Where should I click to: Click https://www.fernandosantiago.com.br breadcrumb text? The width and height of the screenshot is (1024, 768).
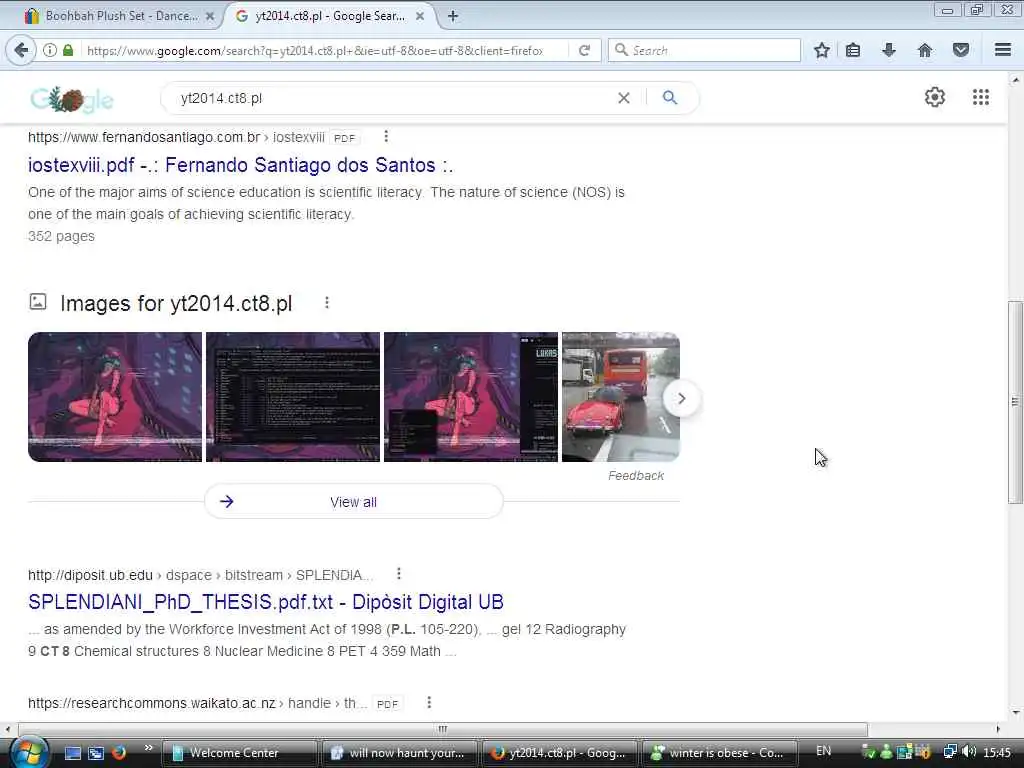point(144,137)
